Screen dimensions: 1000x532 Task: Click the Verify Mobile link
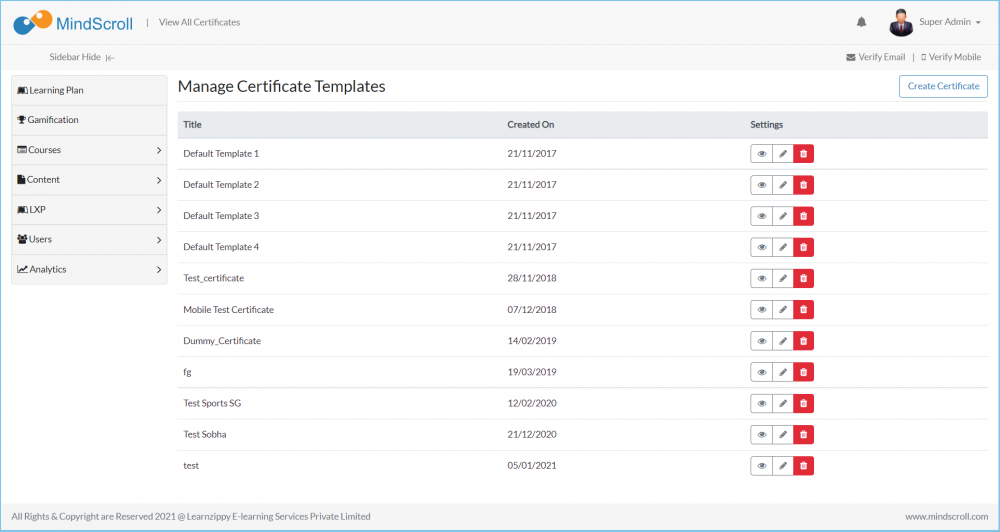pos(951,57)
